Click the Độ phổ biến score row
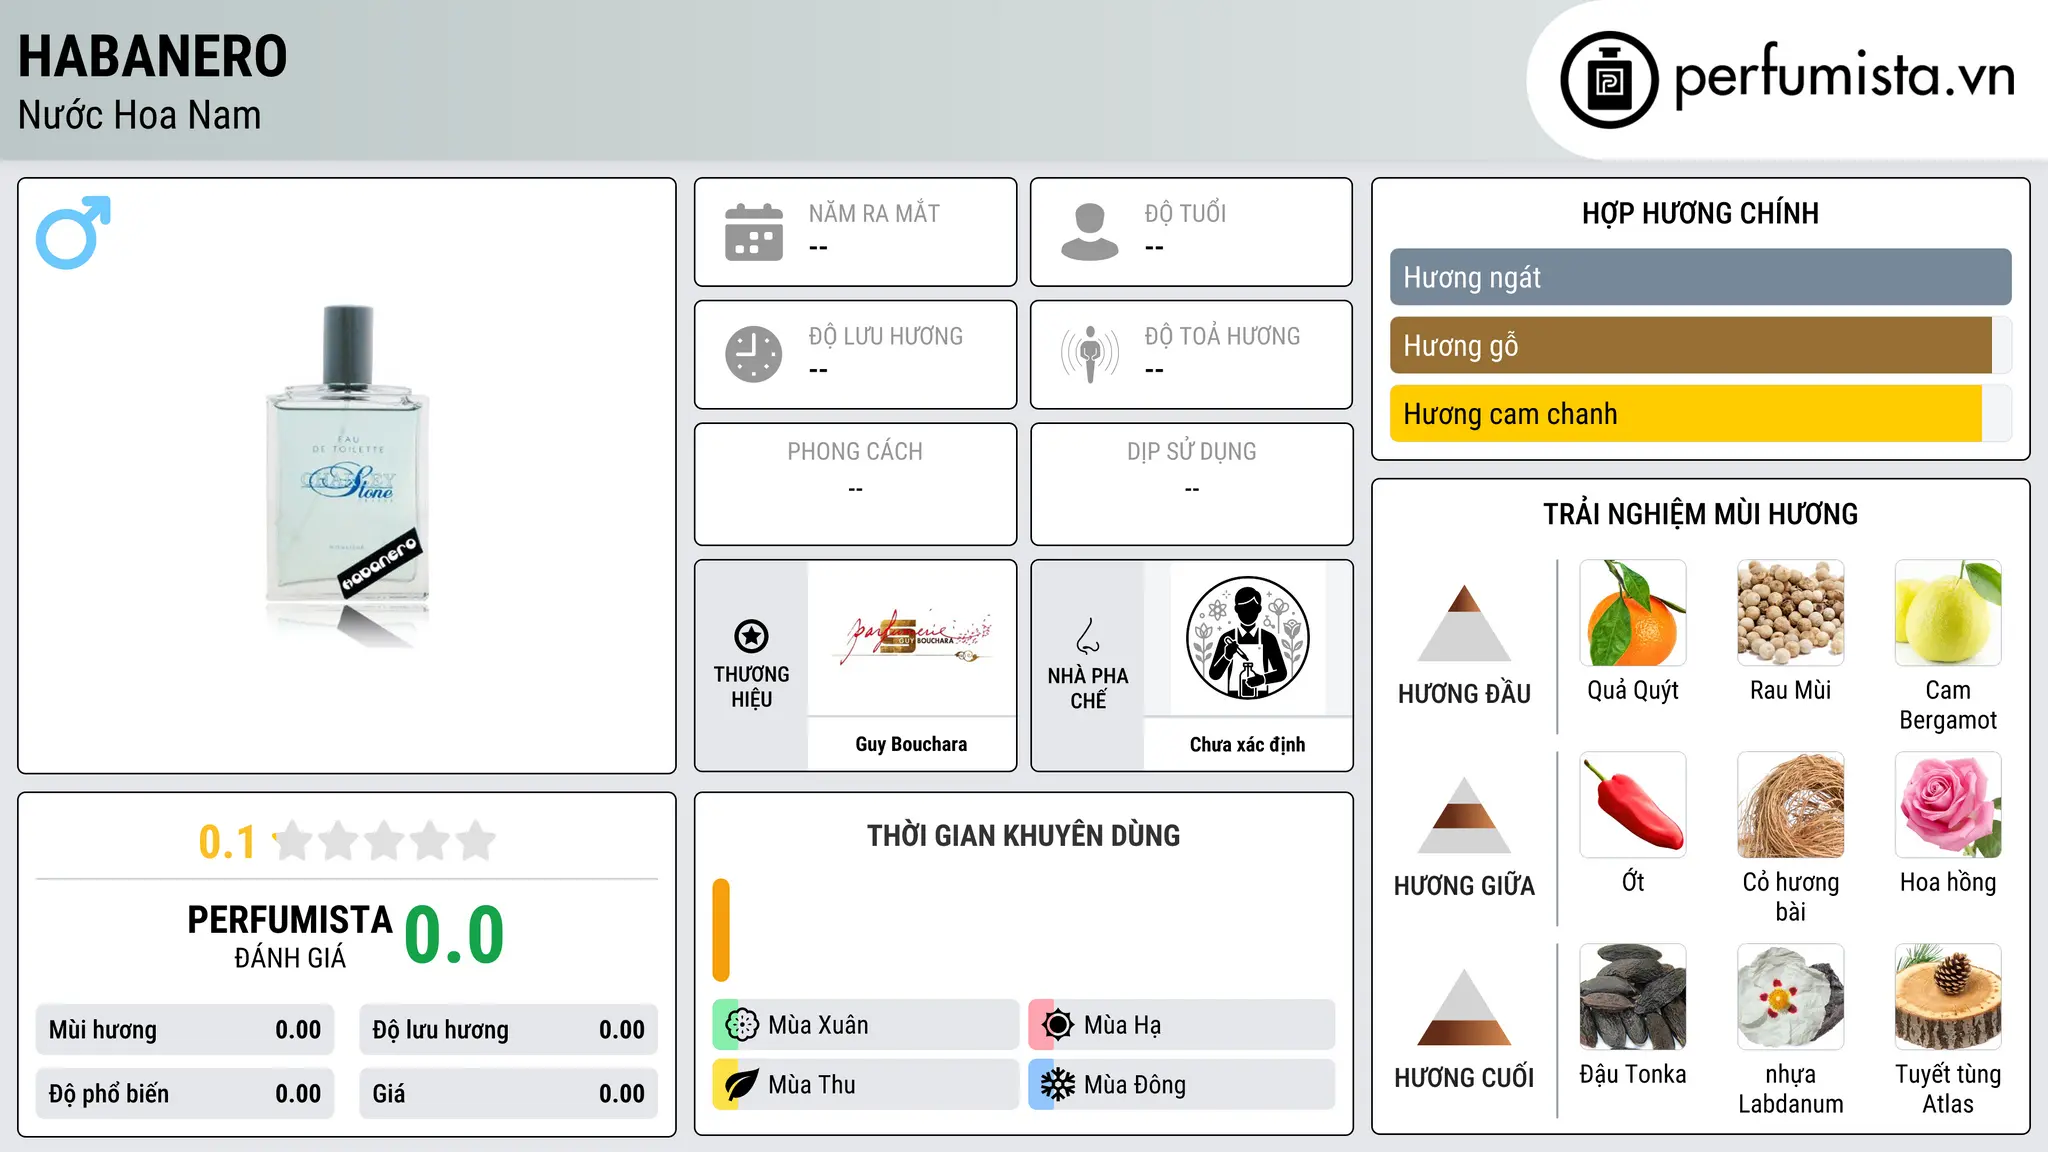This screenshot has width=2048, height=1152. click(x=185, y=1094)
